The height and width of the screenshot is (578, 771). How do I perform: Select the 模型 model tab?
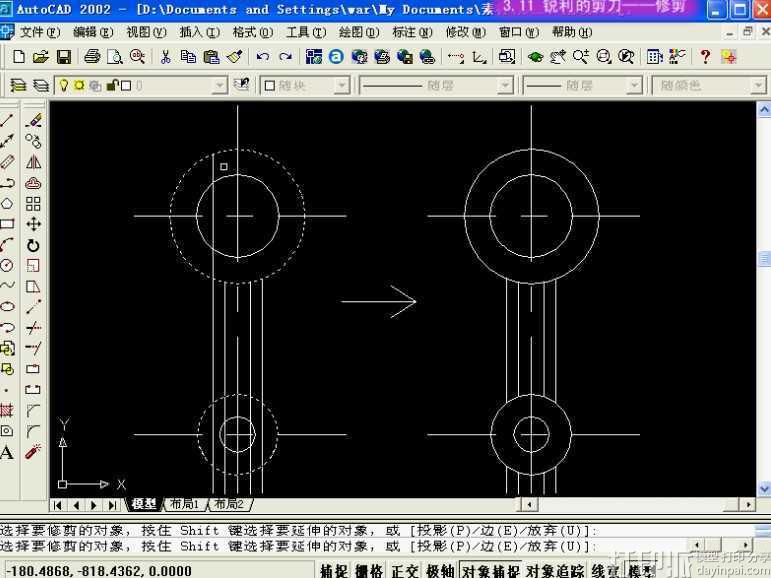[x=144, y=504]
